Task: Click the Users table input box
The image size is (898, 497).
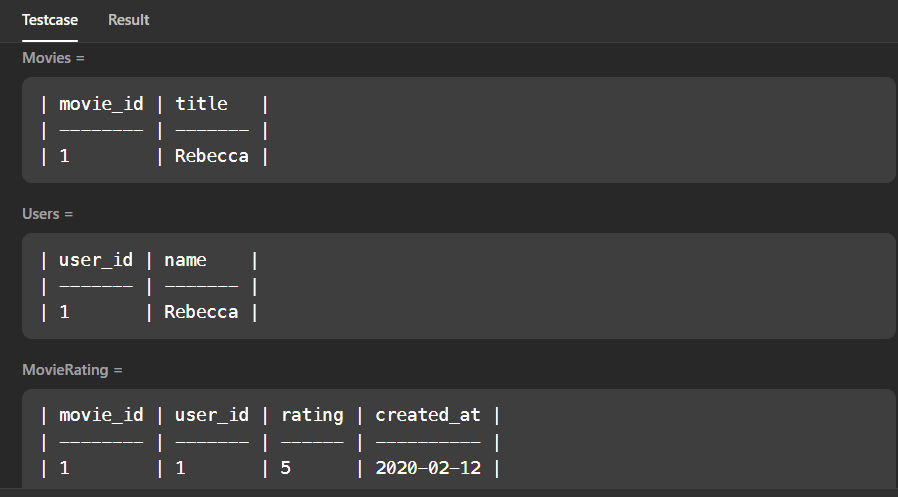Action: coord(458,286)
